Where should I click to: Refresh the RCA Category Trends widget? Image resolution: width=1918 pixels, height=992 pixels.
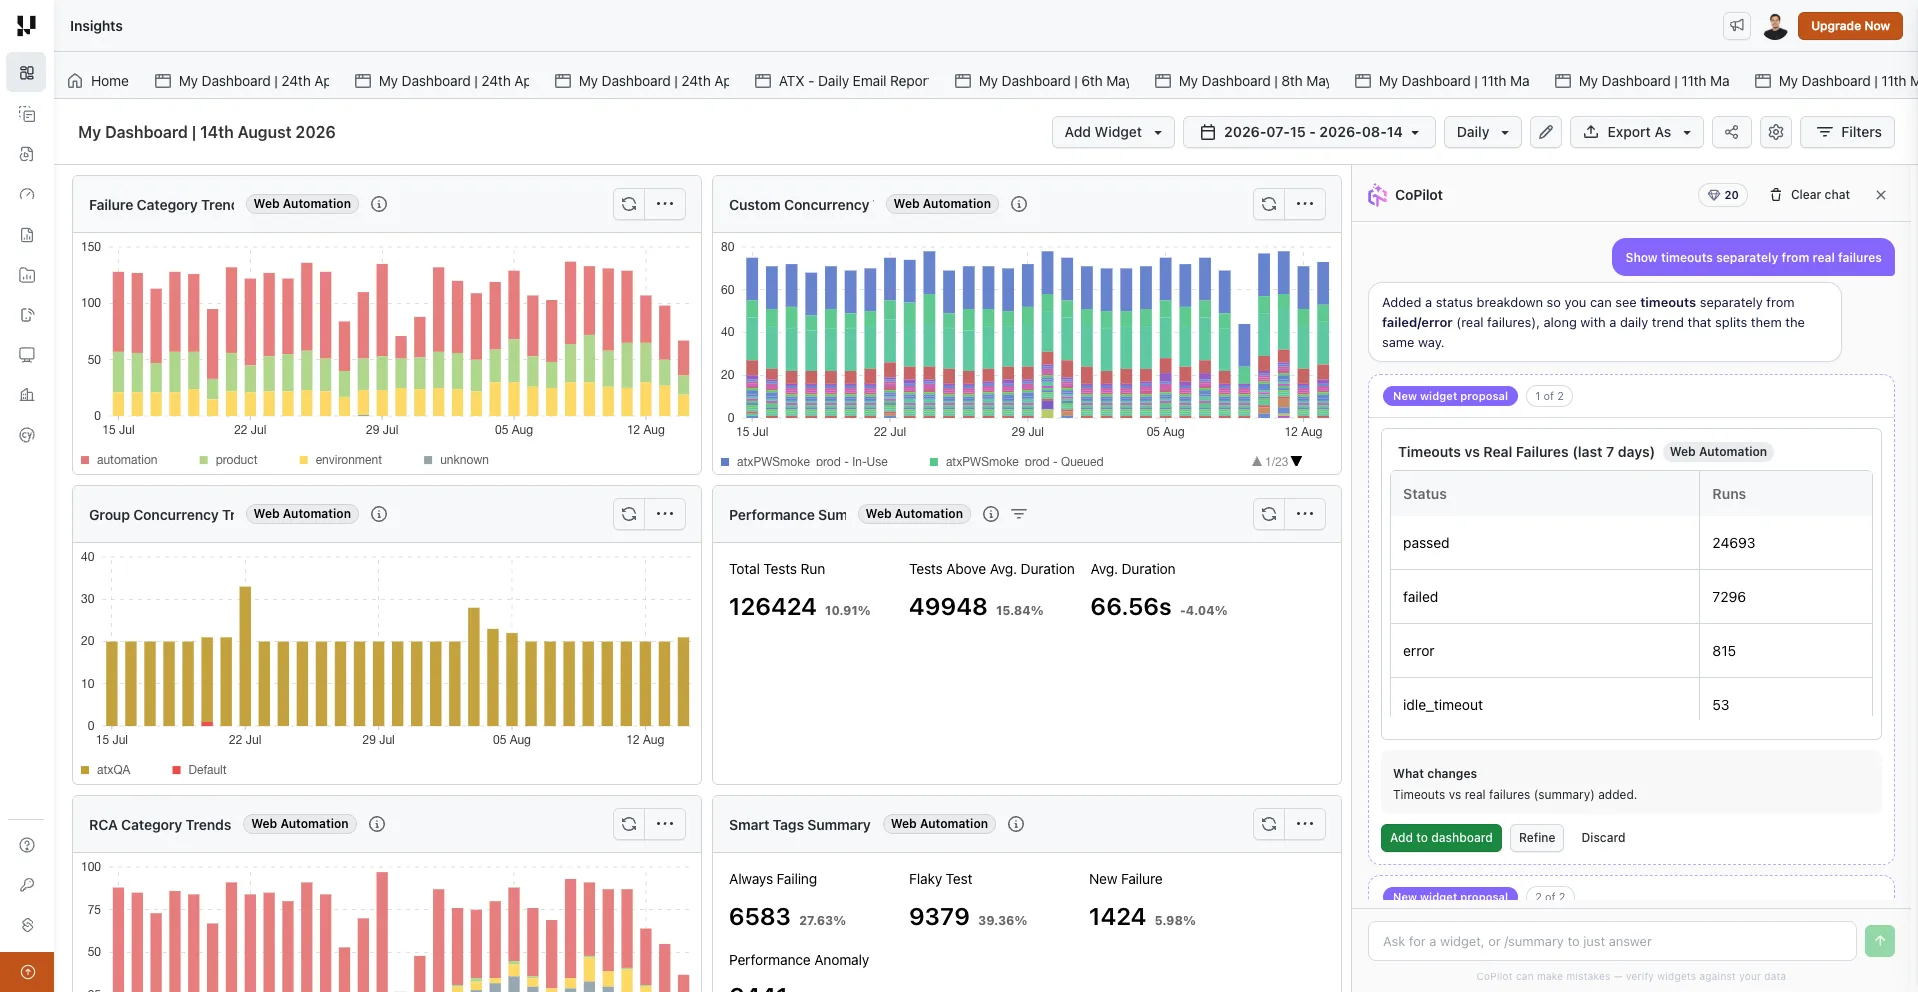(x=629, y=824)
